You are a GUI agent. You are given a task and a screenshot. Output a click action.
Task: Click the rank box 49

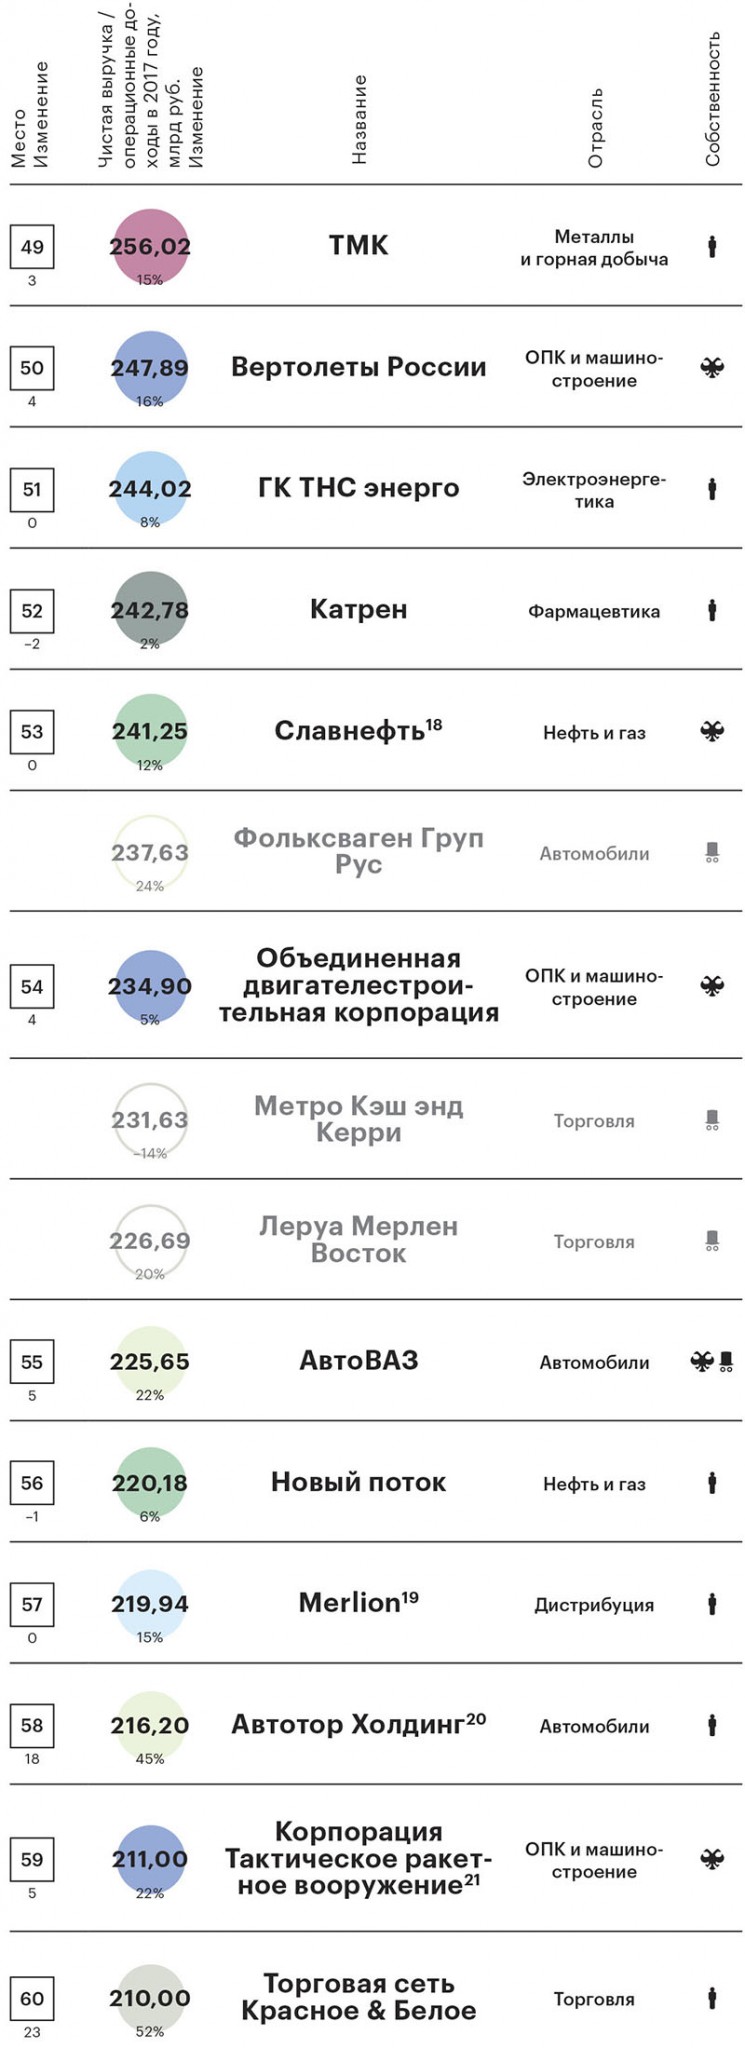pyautogui.click(x=32, y=247)
